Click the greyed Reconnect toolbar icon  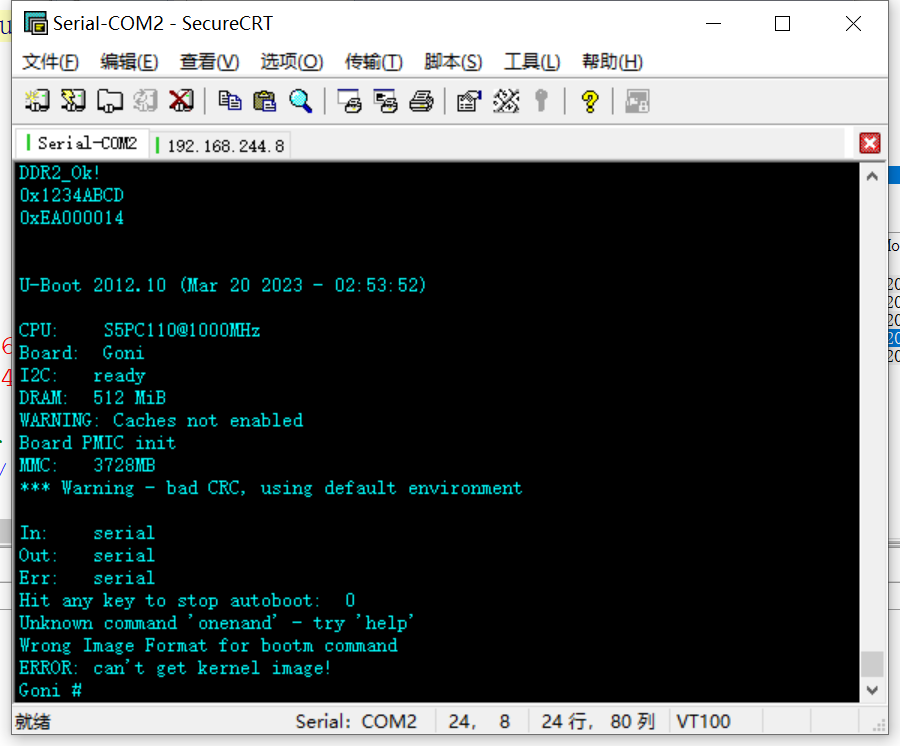point(145,101)
